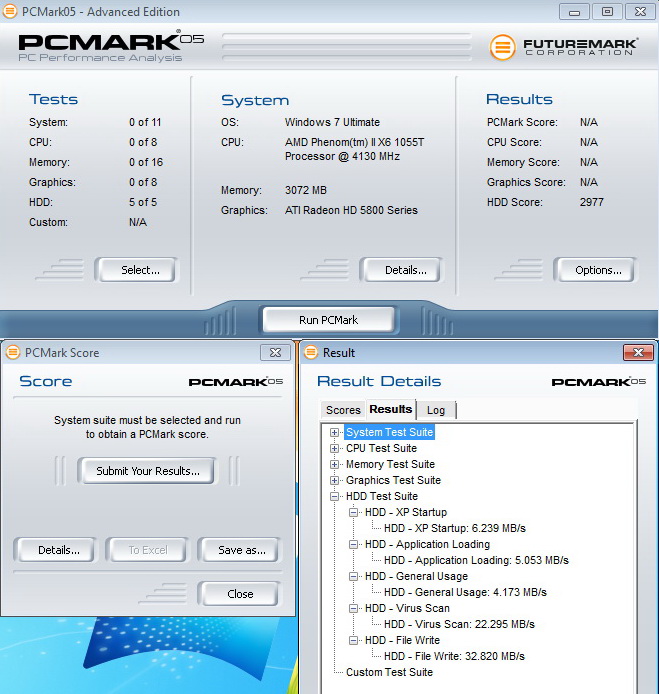Click the Futuremark Corporation logo
The width and height of the screenshot is (659, 694).
click(563, 47)
